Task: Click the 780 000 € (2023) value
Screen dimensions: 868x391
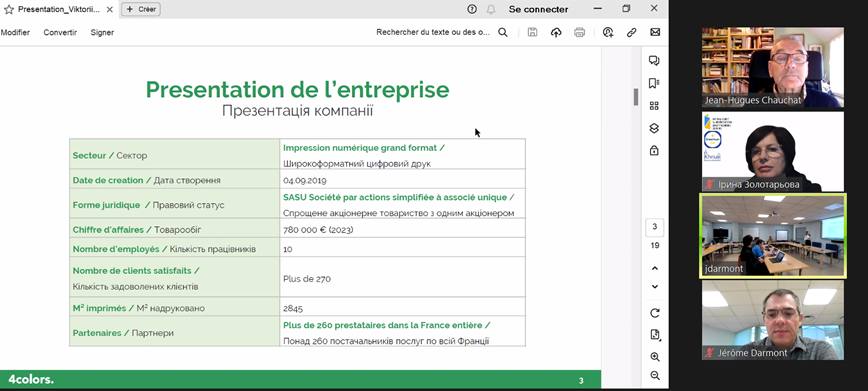Action: [x=318, y=230]
